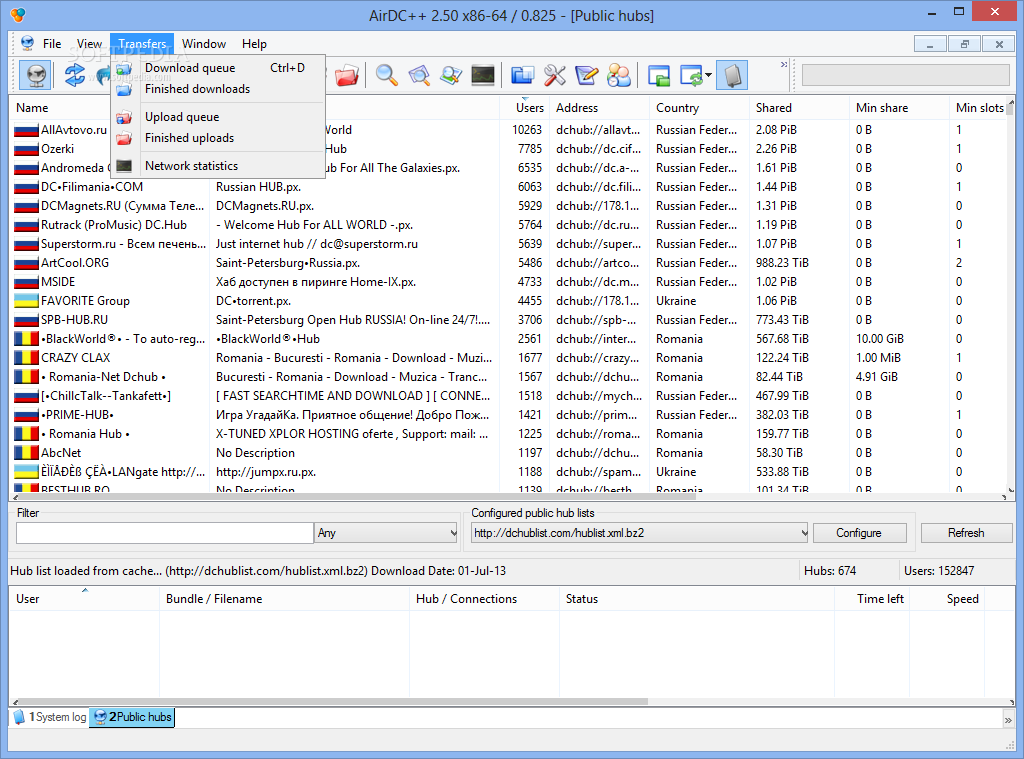The height and width of the screenshot is (759, 1024).
Task: Open Search spy toolbar icon
Action: pos(451,76)
